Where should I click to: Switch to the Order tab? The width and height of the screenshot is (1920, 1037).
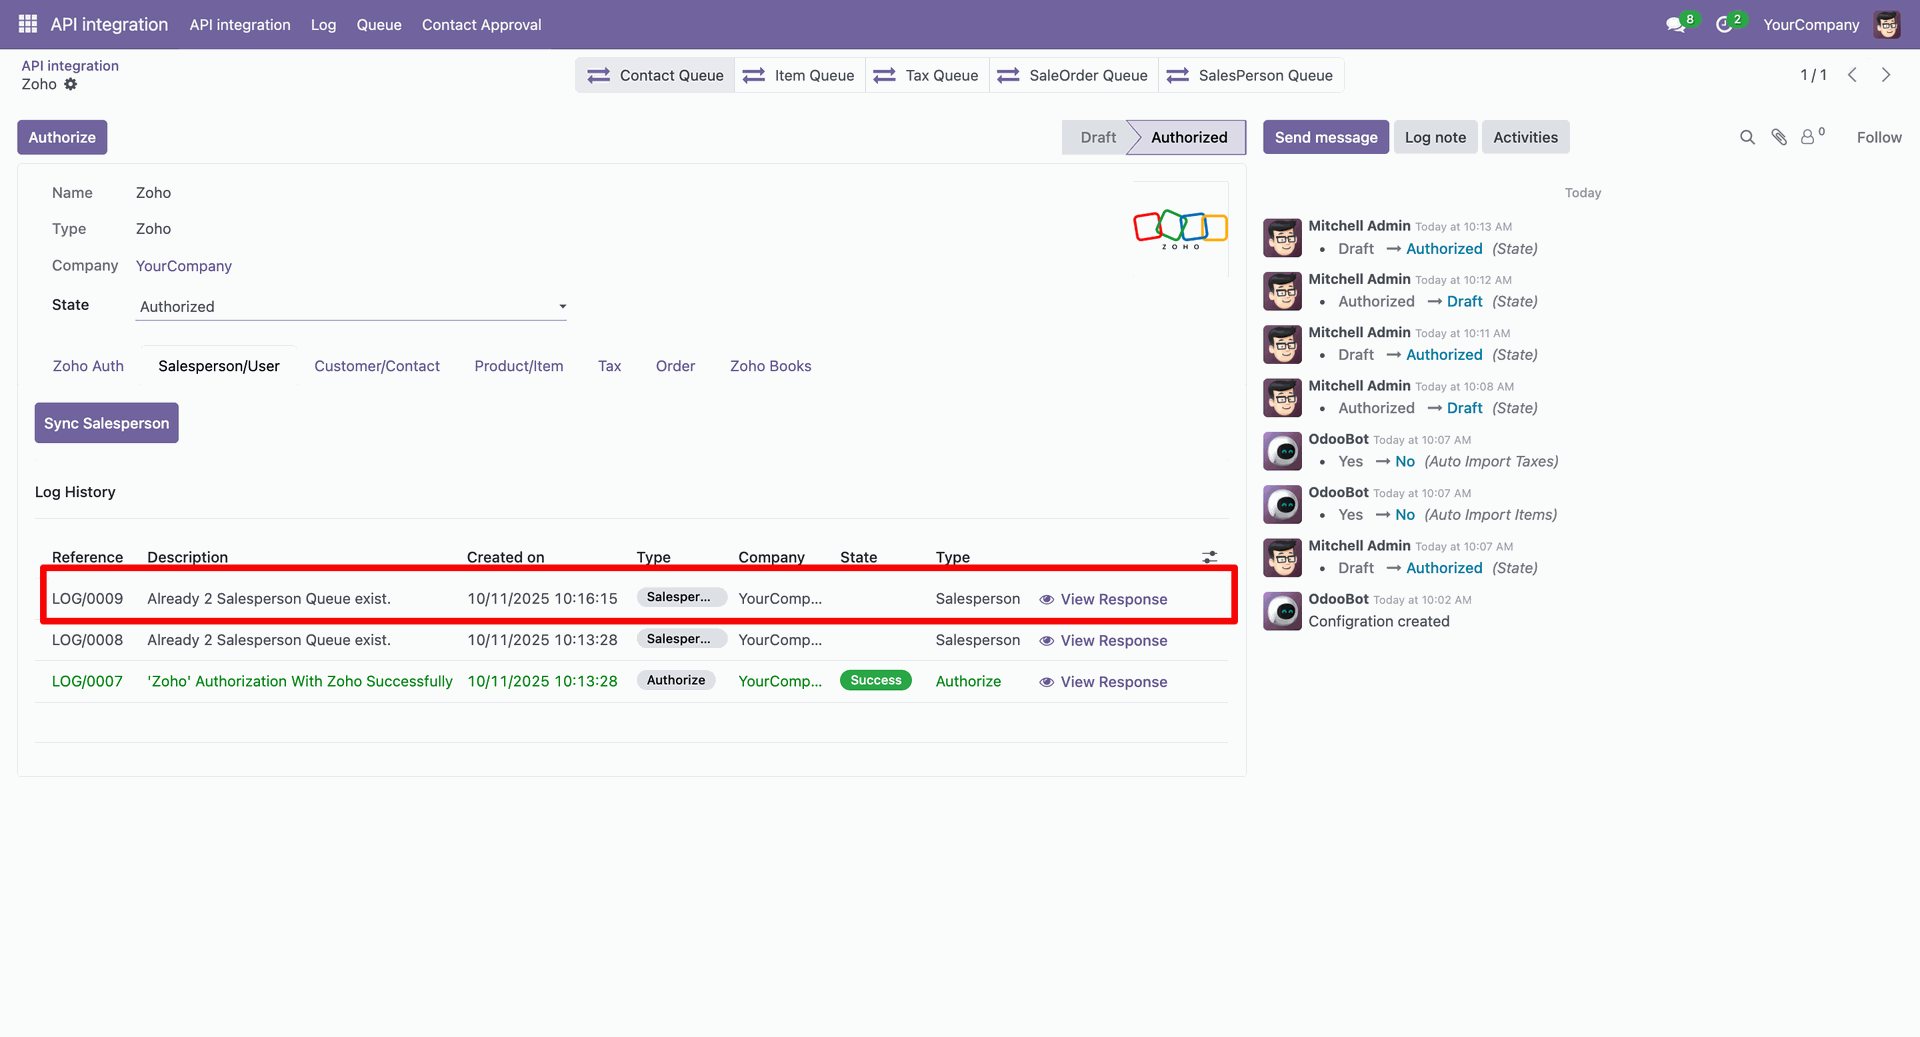pyautogui.click(x=675, y=366)
